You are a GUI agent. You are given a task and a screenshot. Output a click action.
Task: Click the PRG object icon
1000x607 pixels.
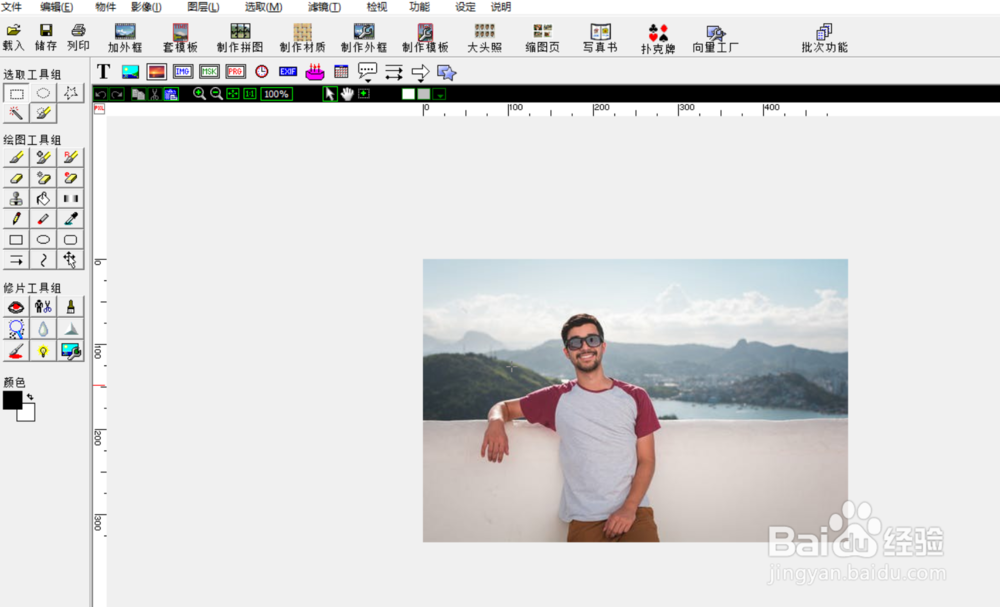click(235, 71)
